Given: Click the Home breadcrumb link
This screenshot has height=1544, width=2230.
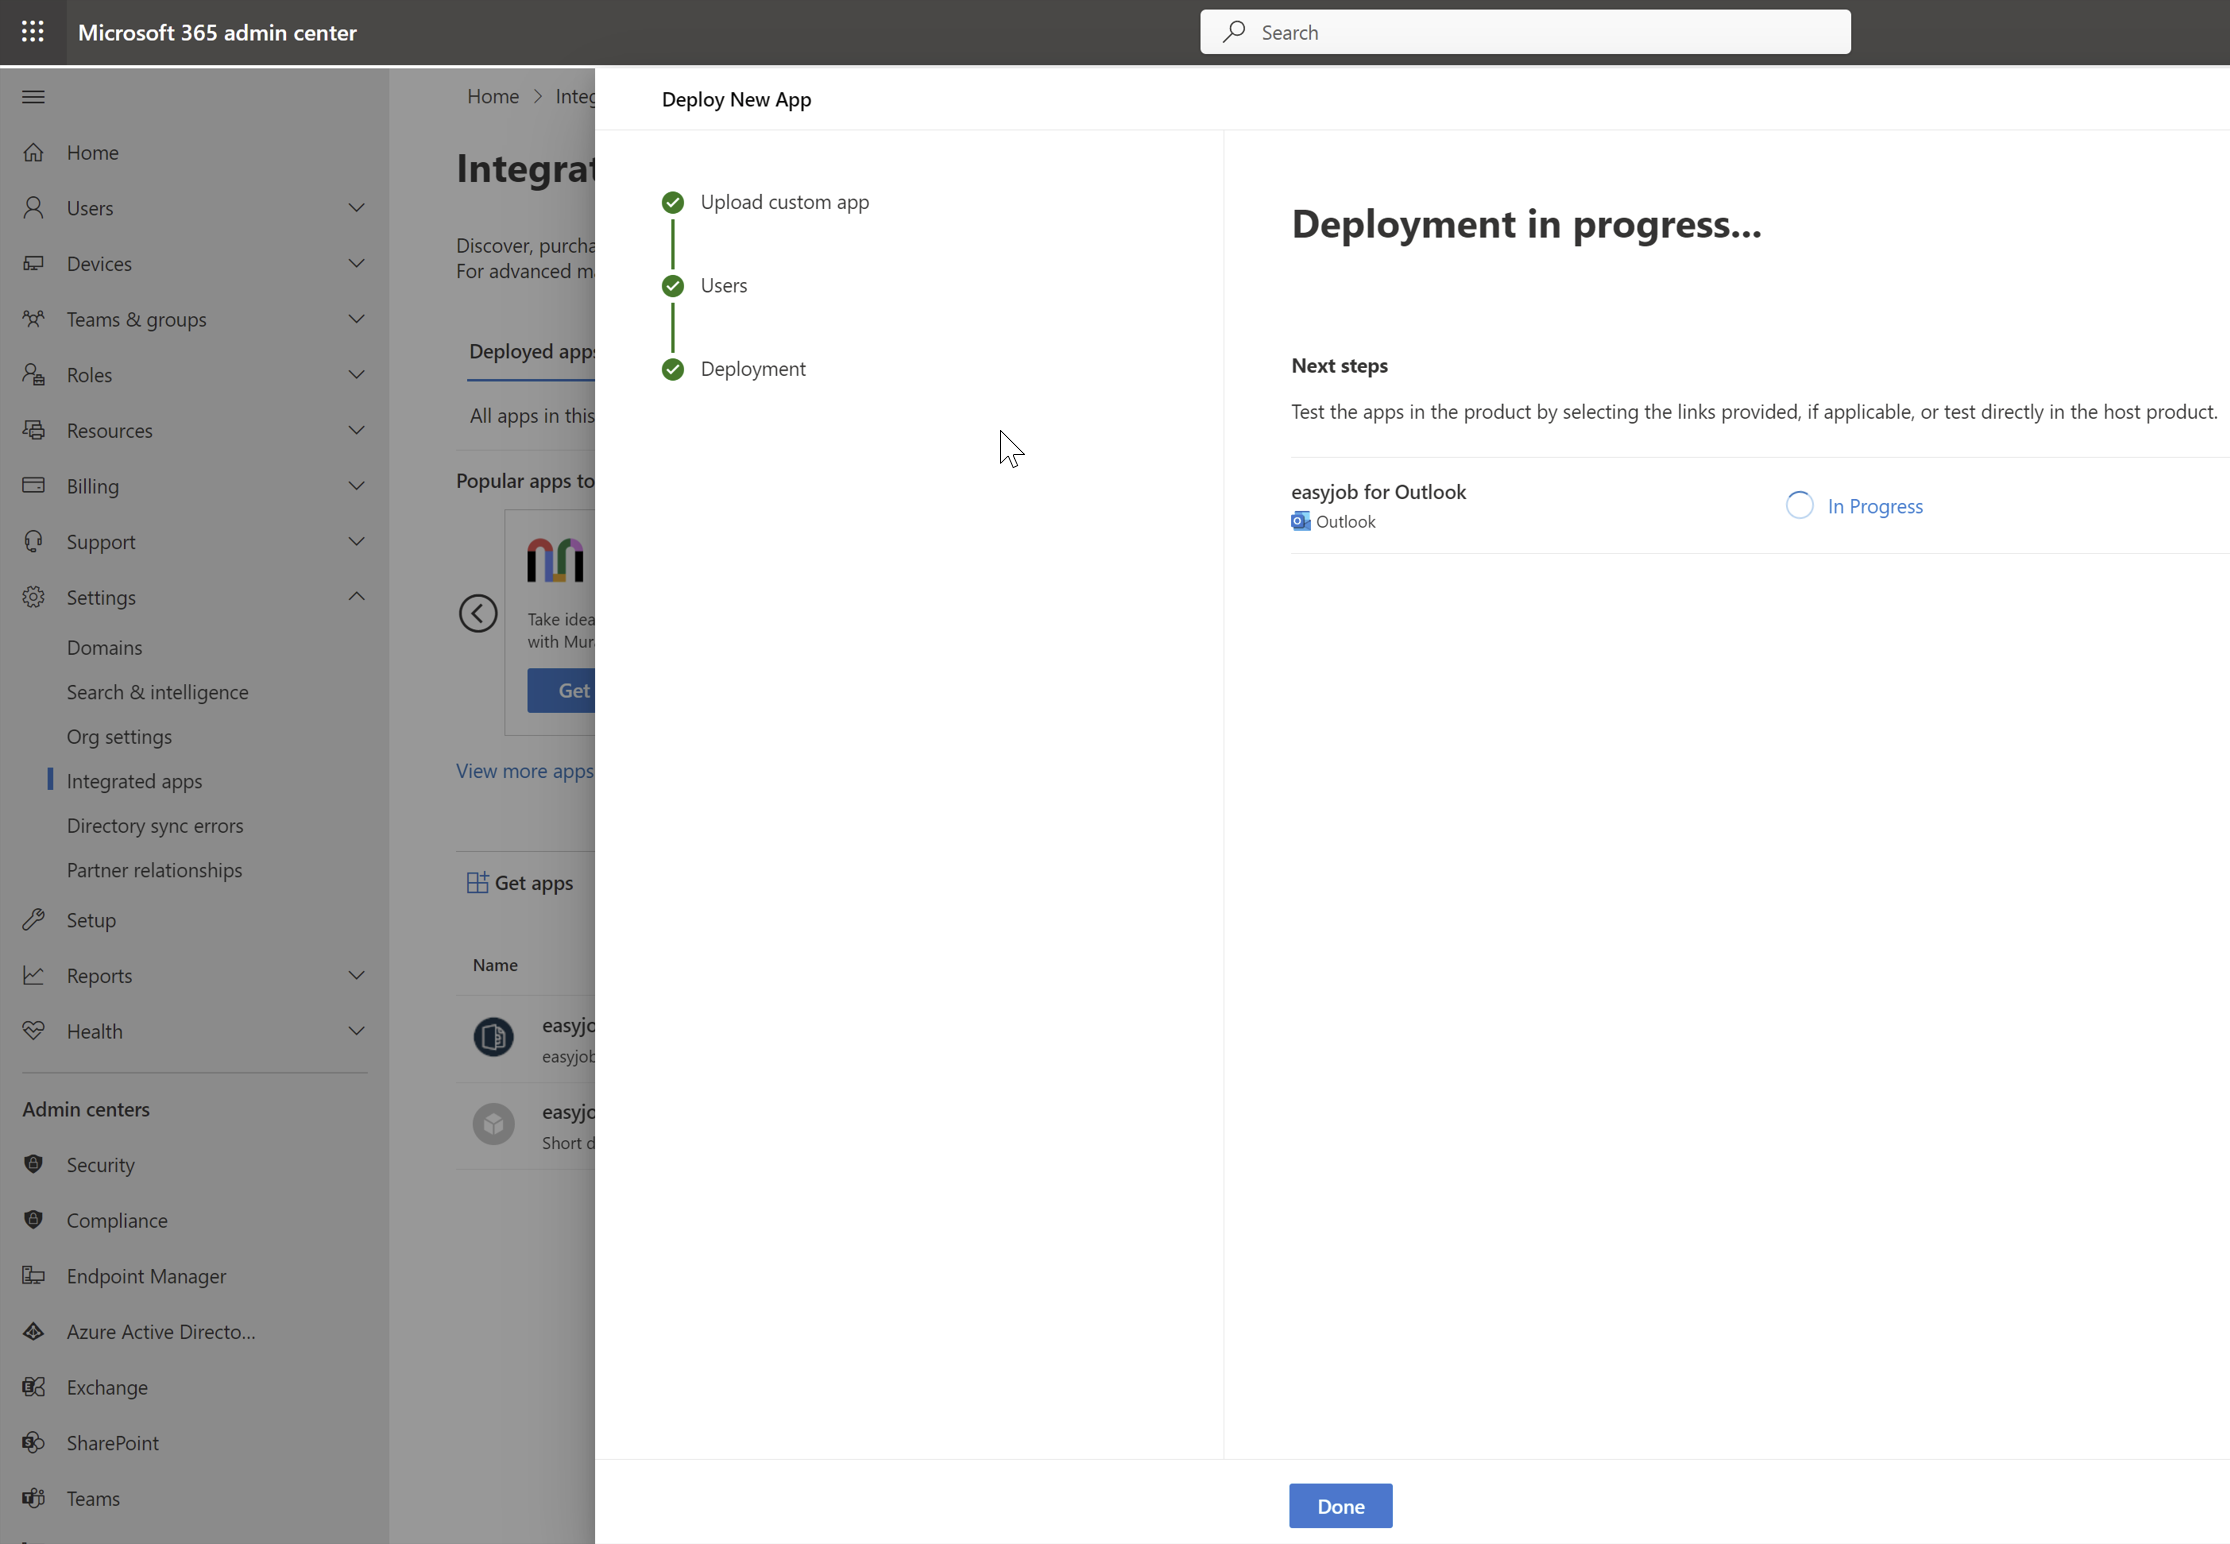Looking at the screenshot, I should [x=493, y=96].
